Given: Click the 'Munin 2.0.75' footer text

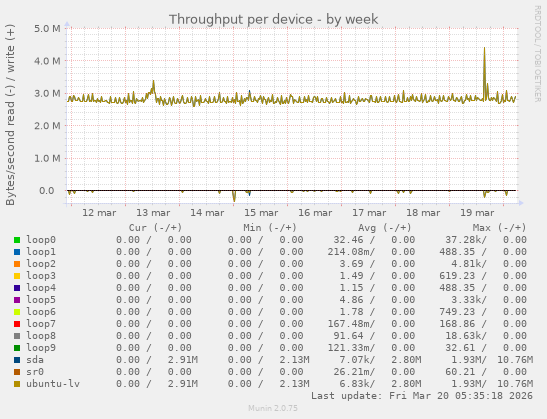Looking at the screenshot, I should [x=273, y=408].
